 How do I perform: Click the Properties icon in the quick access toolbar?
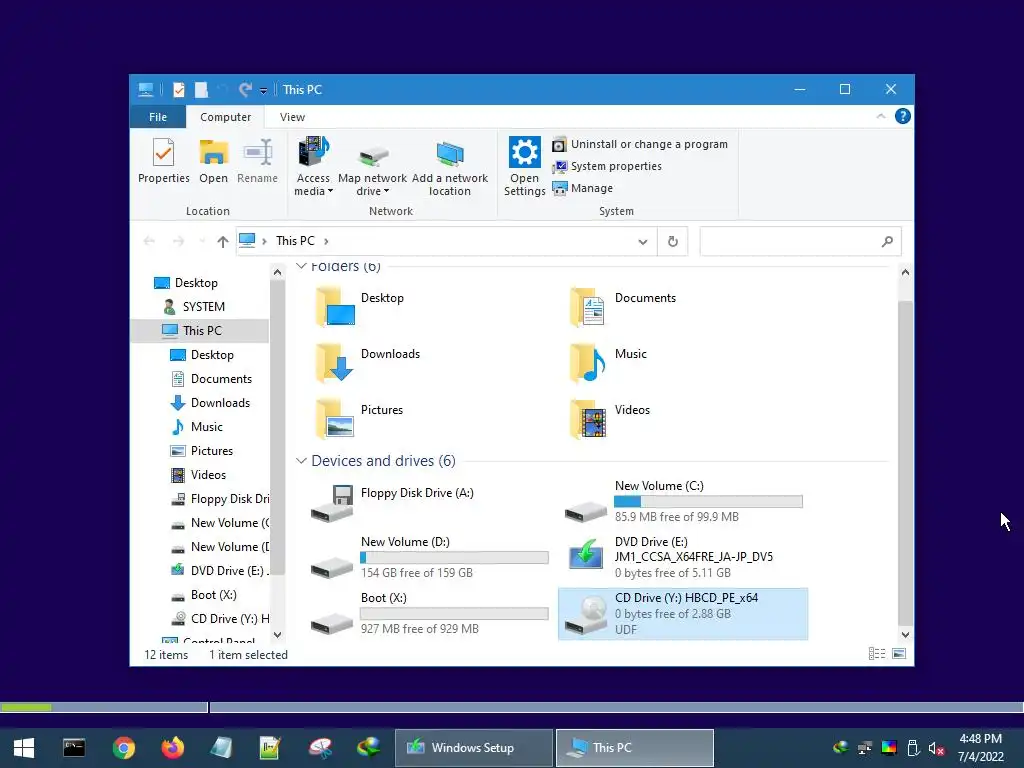[178, 89]
